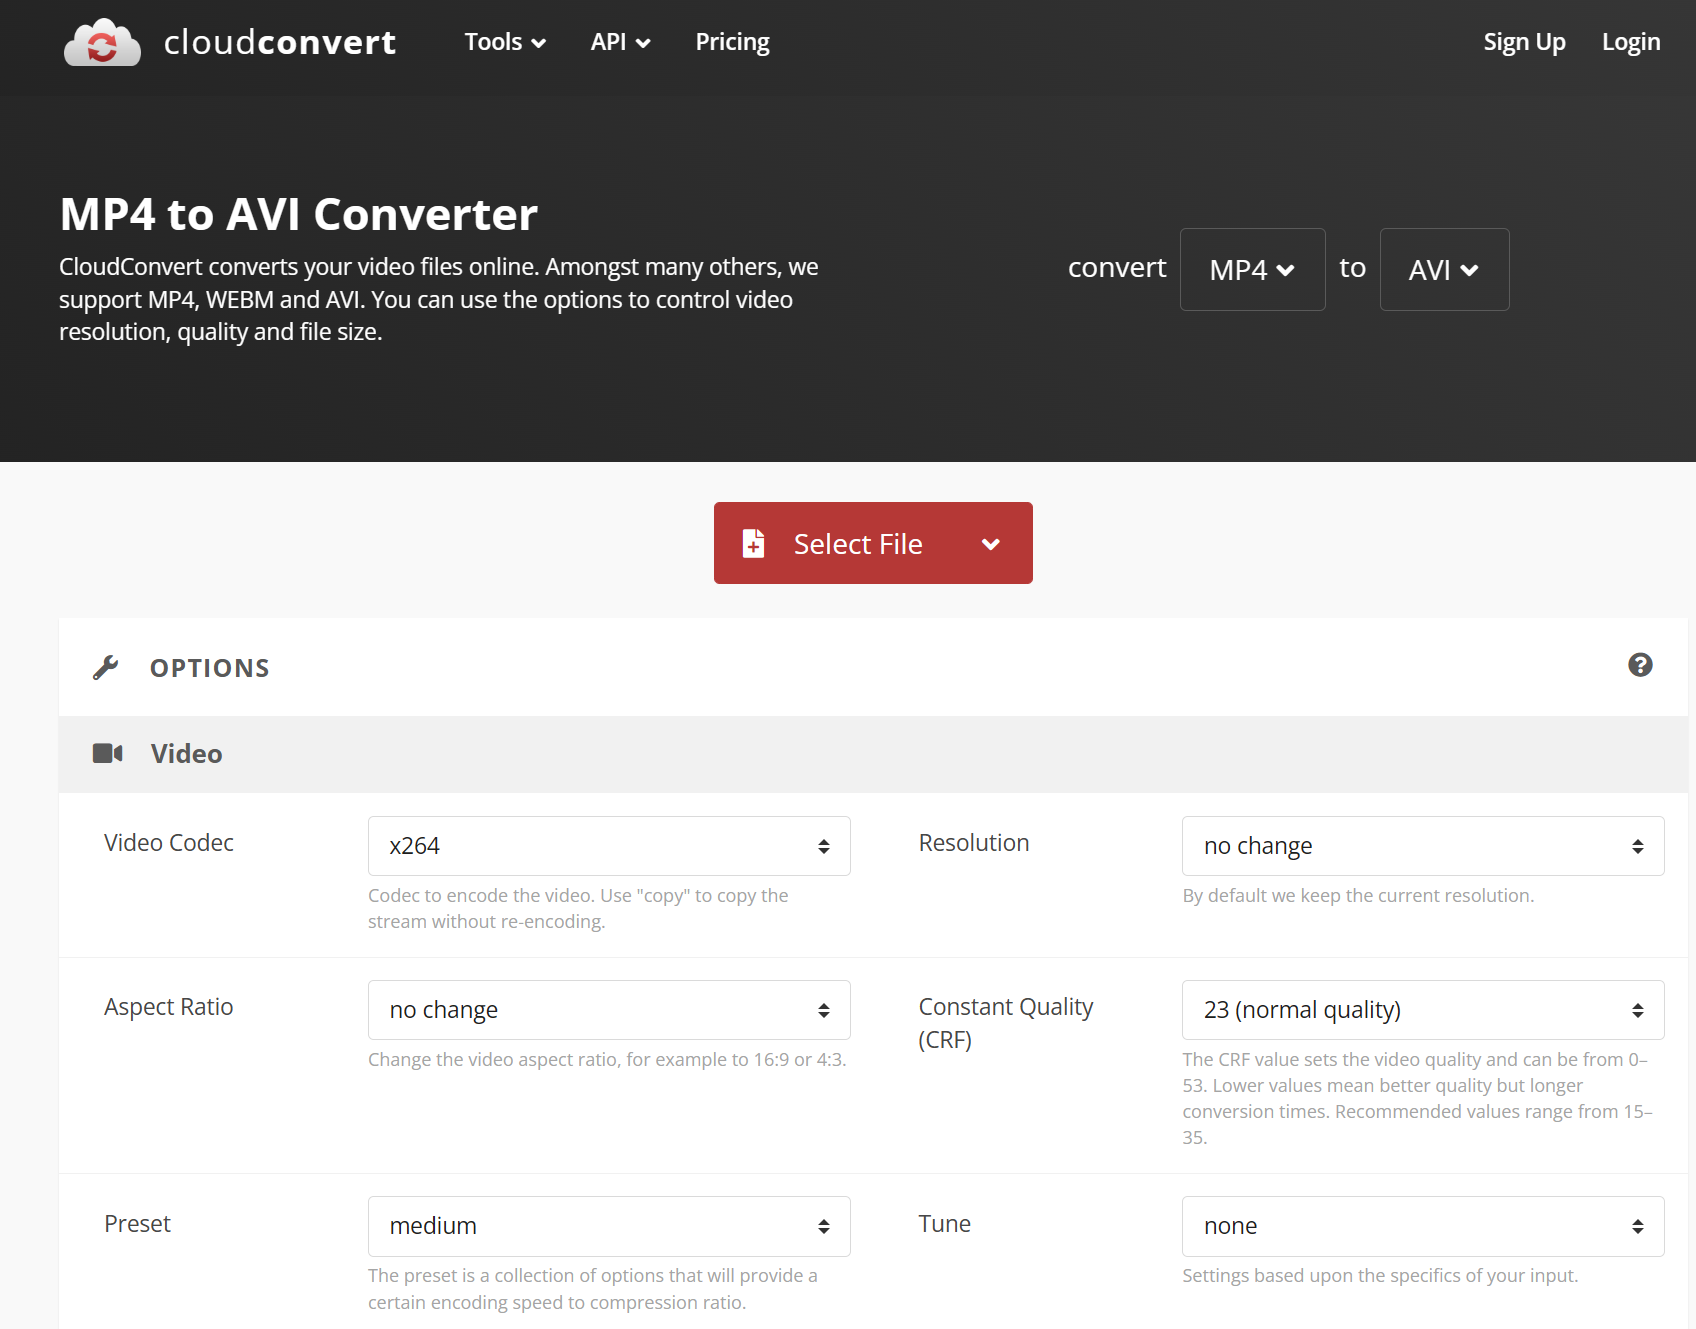Open the AVI target format dropdown

tap(1444, 269)
